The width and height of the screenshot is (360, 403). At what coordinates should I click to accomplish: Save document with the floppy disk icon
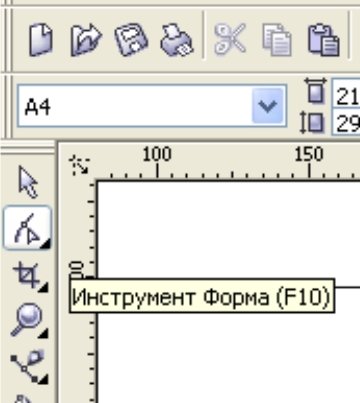131,39
